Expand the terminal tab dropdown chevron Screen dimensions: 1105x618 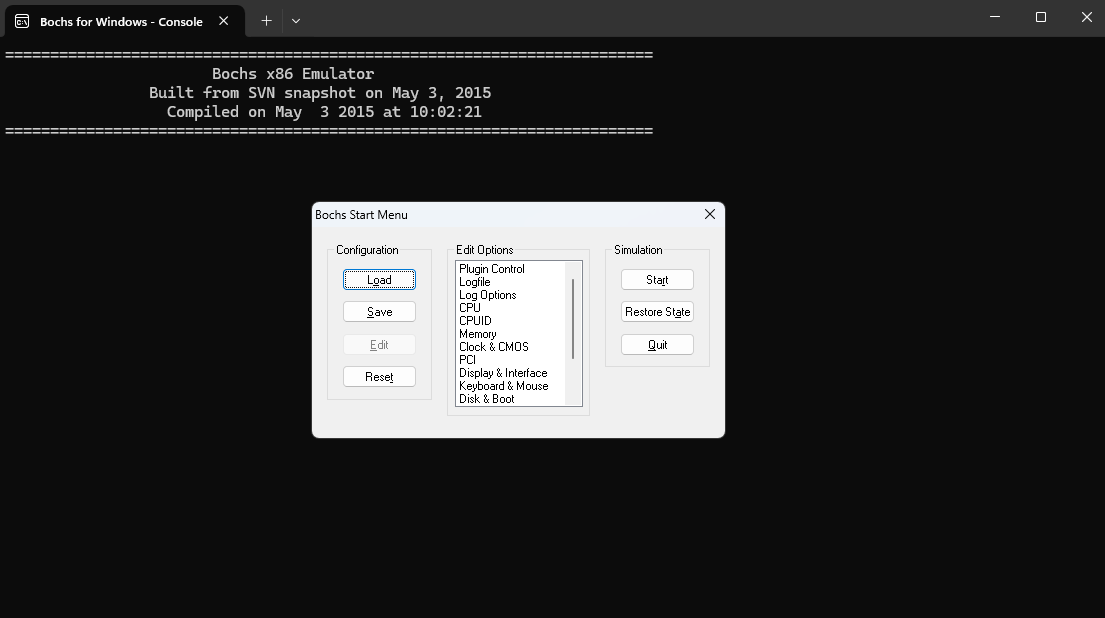coord(296,20)
